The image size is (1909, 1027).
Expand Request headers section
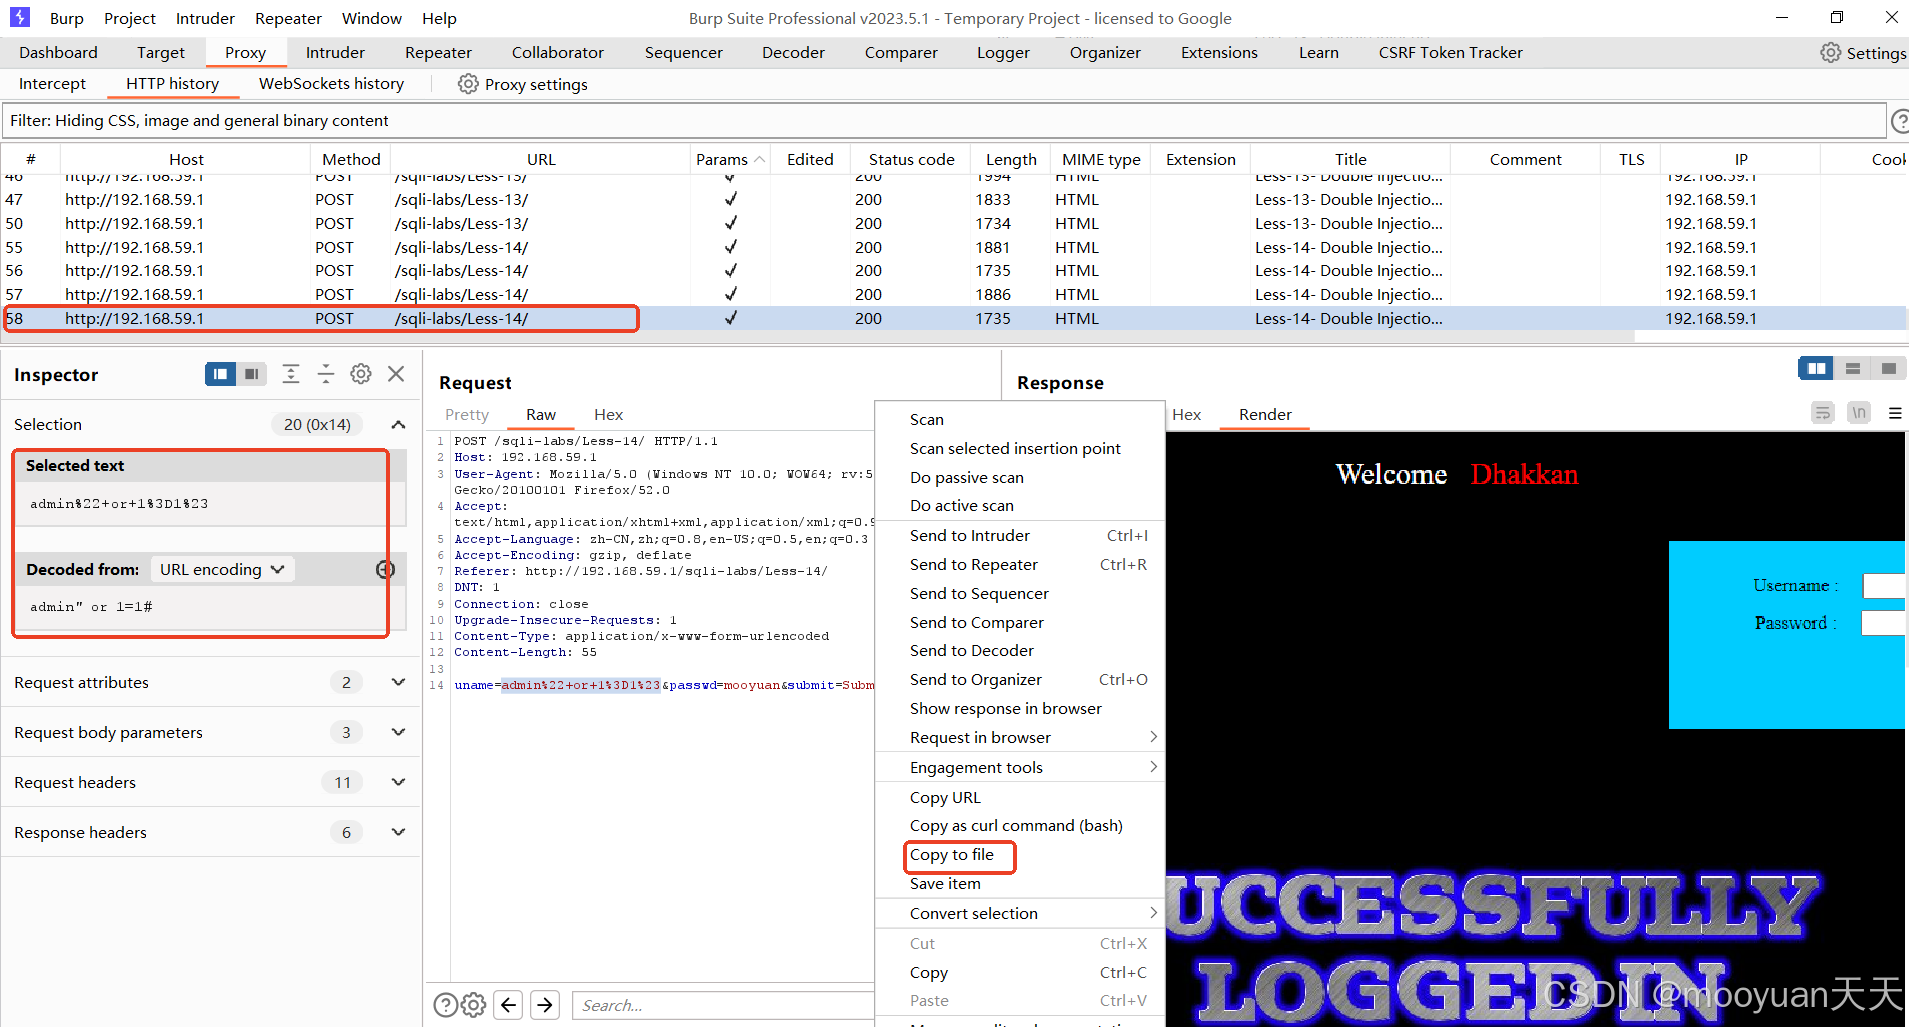tap(398, 782)
